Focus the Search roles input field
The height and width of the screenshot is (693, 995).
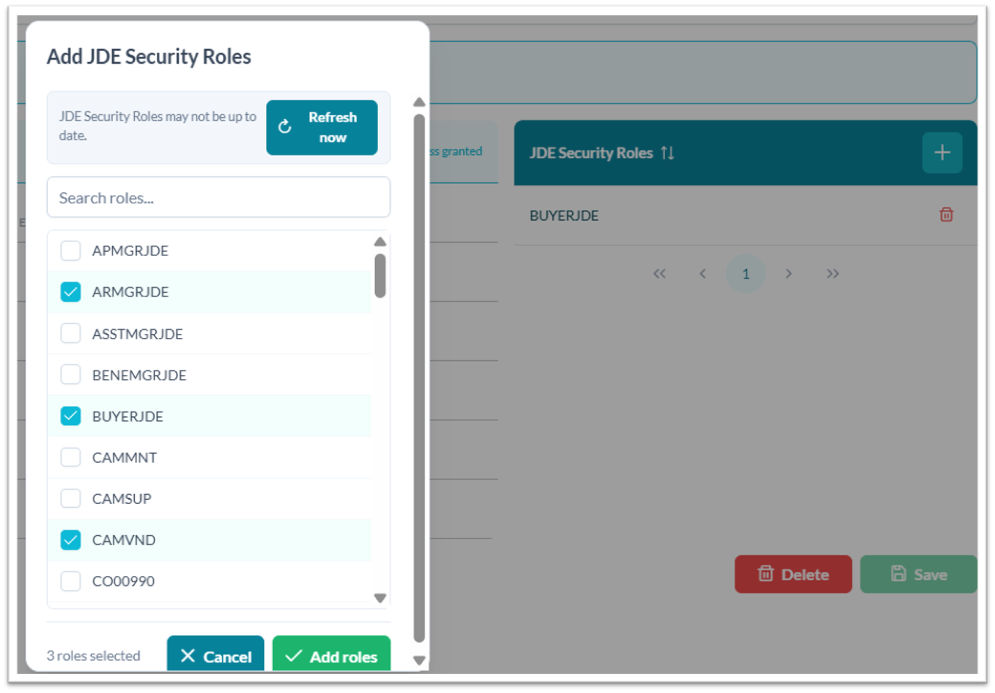pos(218,197)
